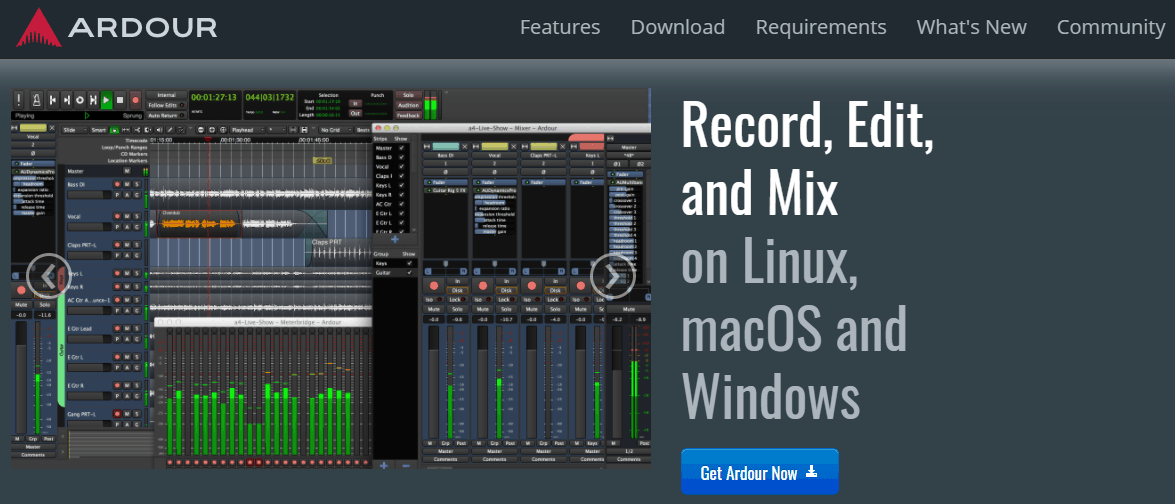Viewport: 1175px width, 504px height.
Task: Click the Get Ardour Now button
Action: click(759, 473)
